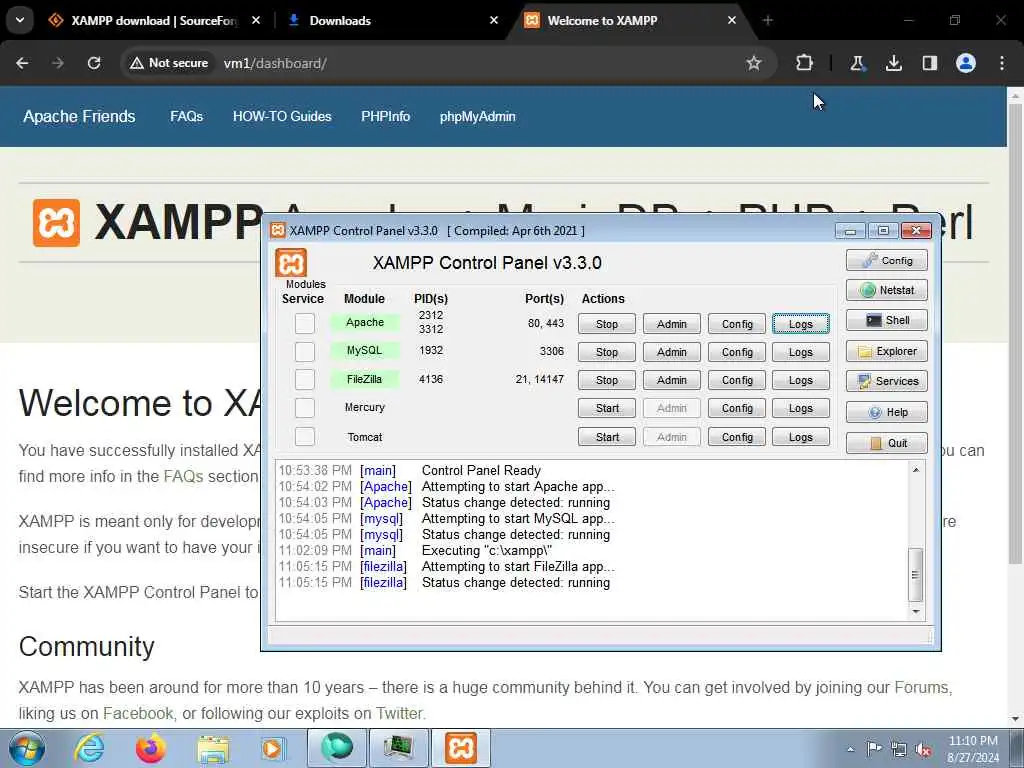Toggle the browser side panel
Screen dimensions: 1024x768
click(929, 63)
